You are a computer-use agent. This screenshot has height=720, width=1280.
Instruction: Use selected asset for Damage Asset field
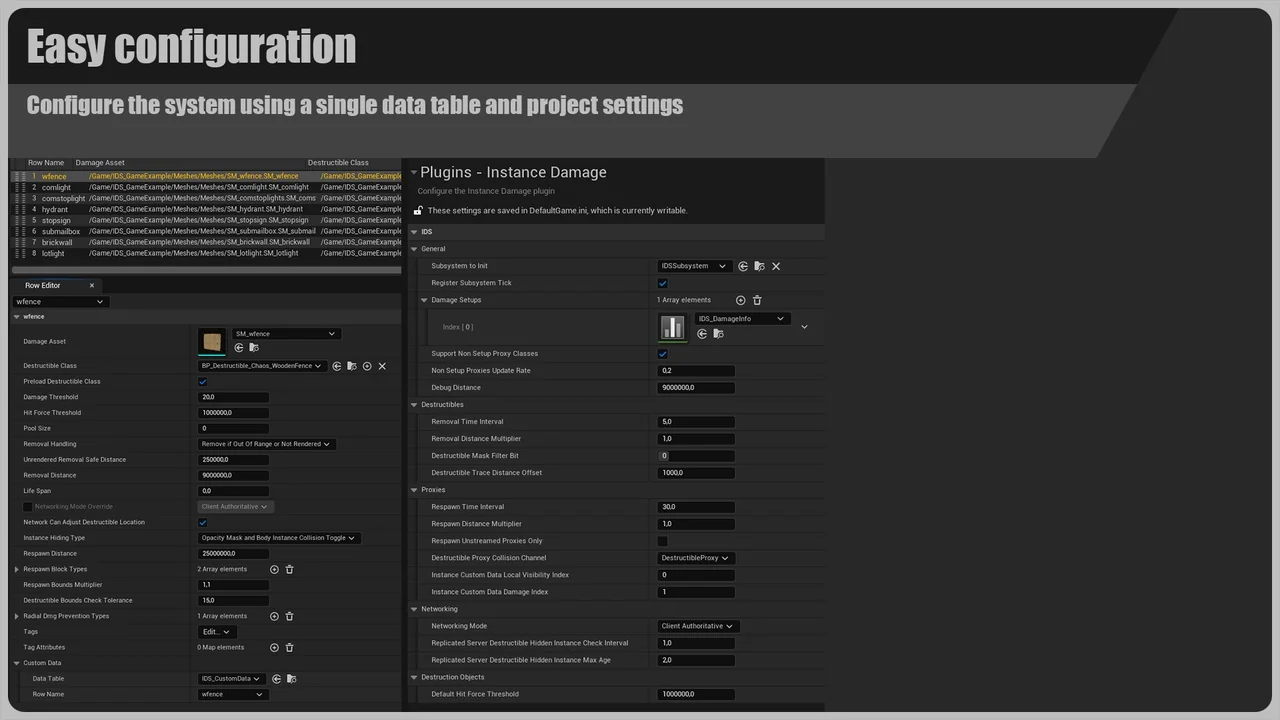(238, 347)
